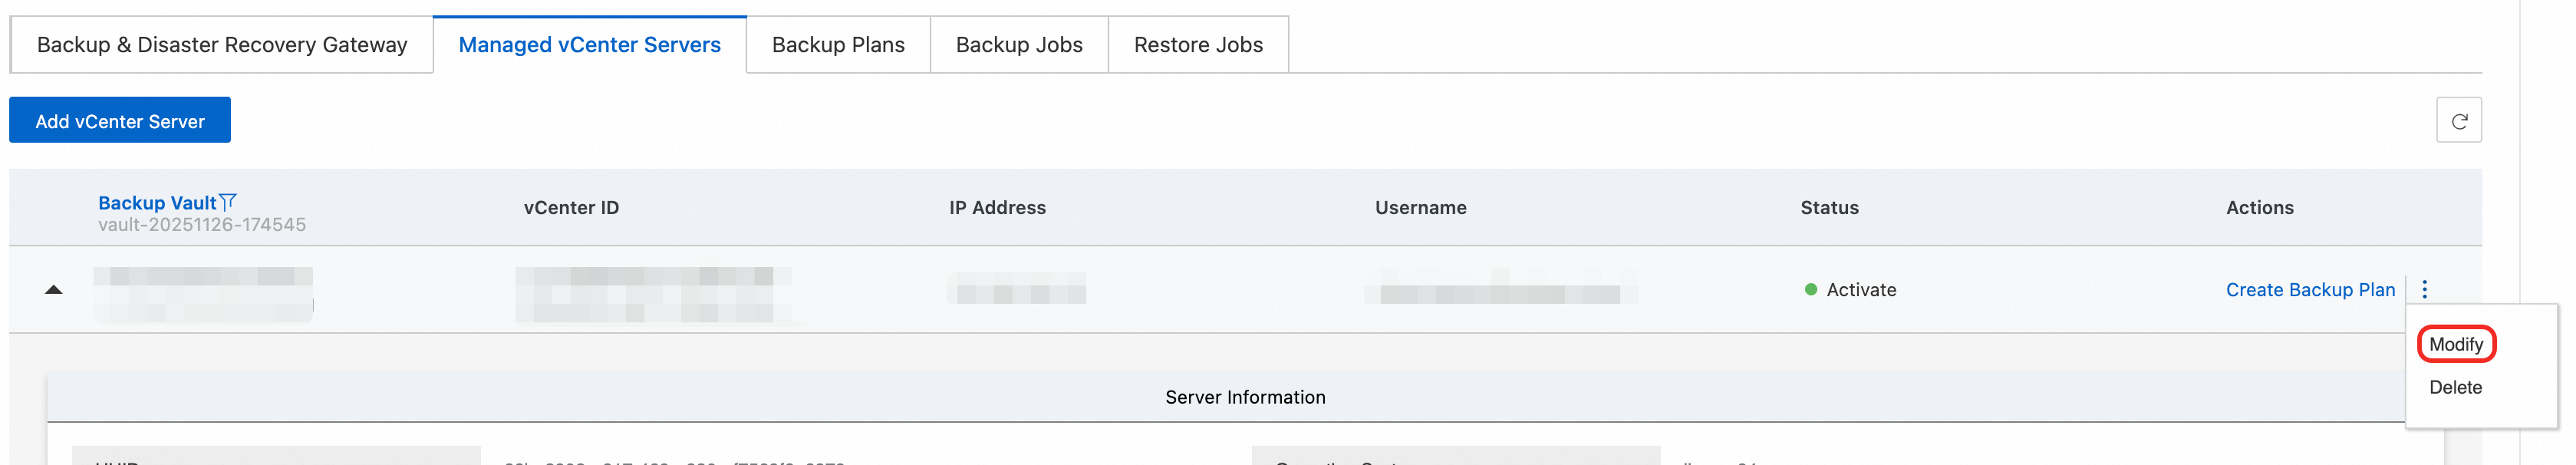
Task: Click the Username column header
Action: (x=1420, y=208)
